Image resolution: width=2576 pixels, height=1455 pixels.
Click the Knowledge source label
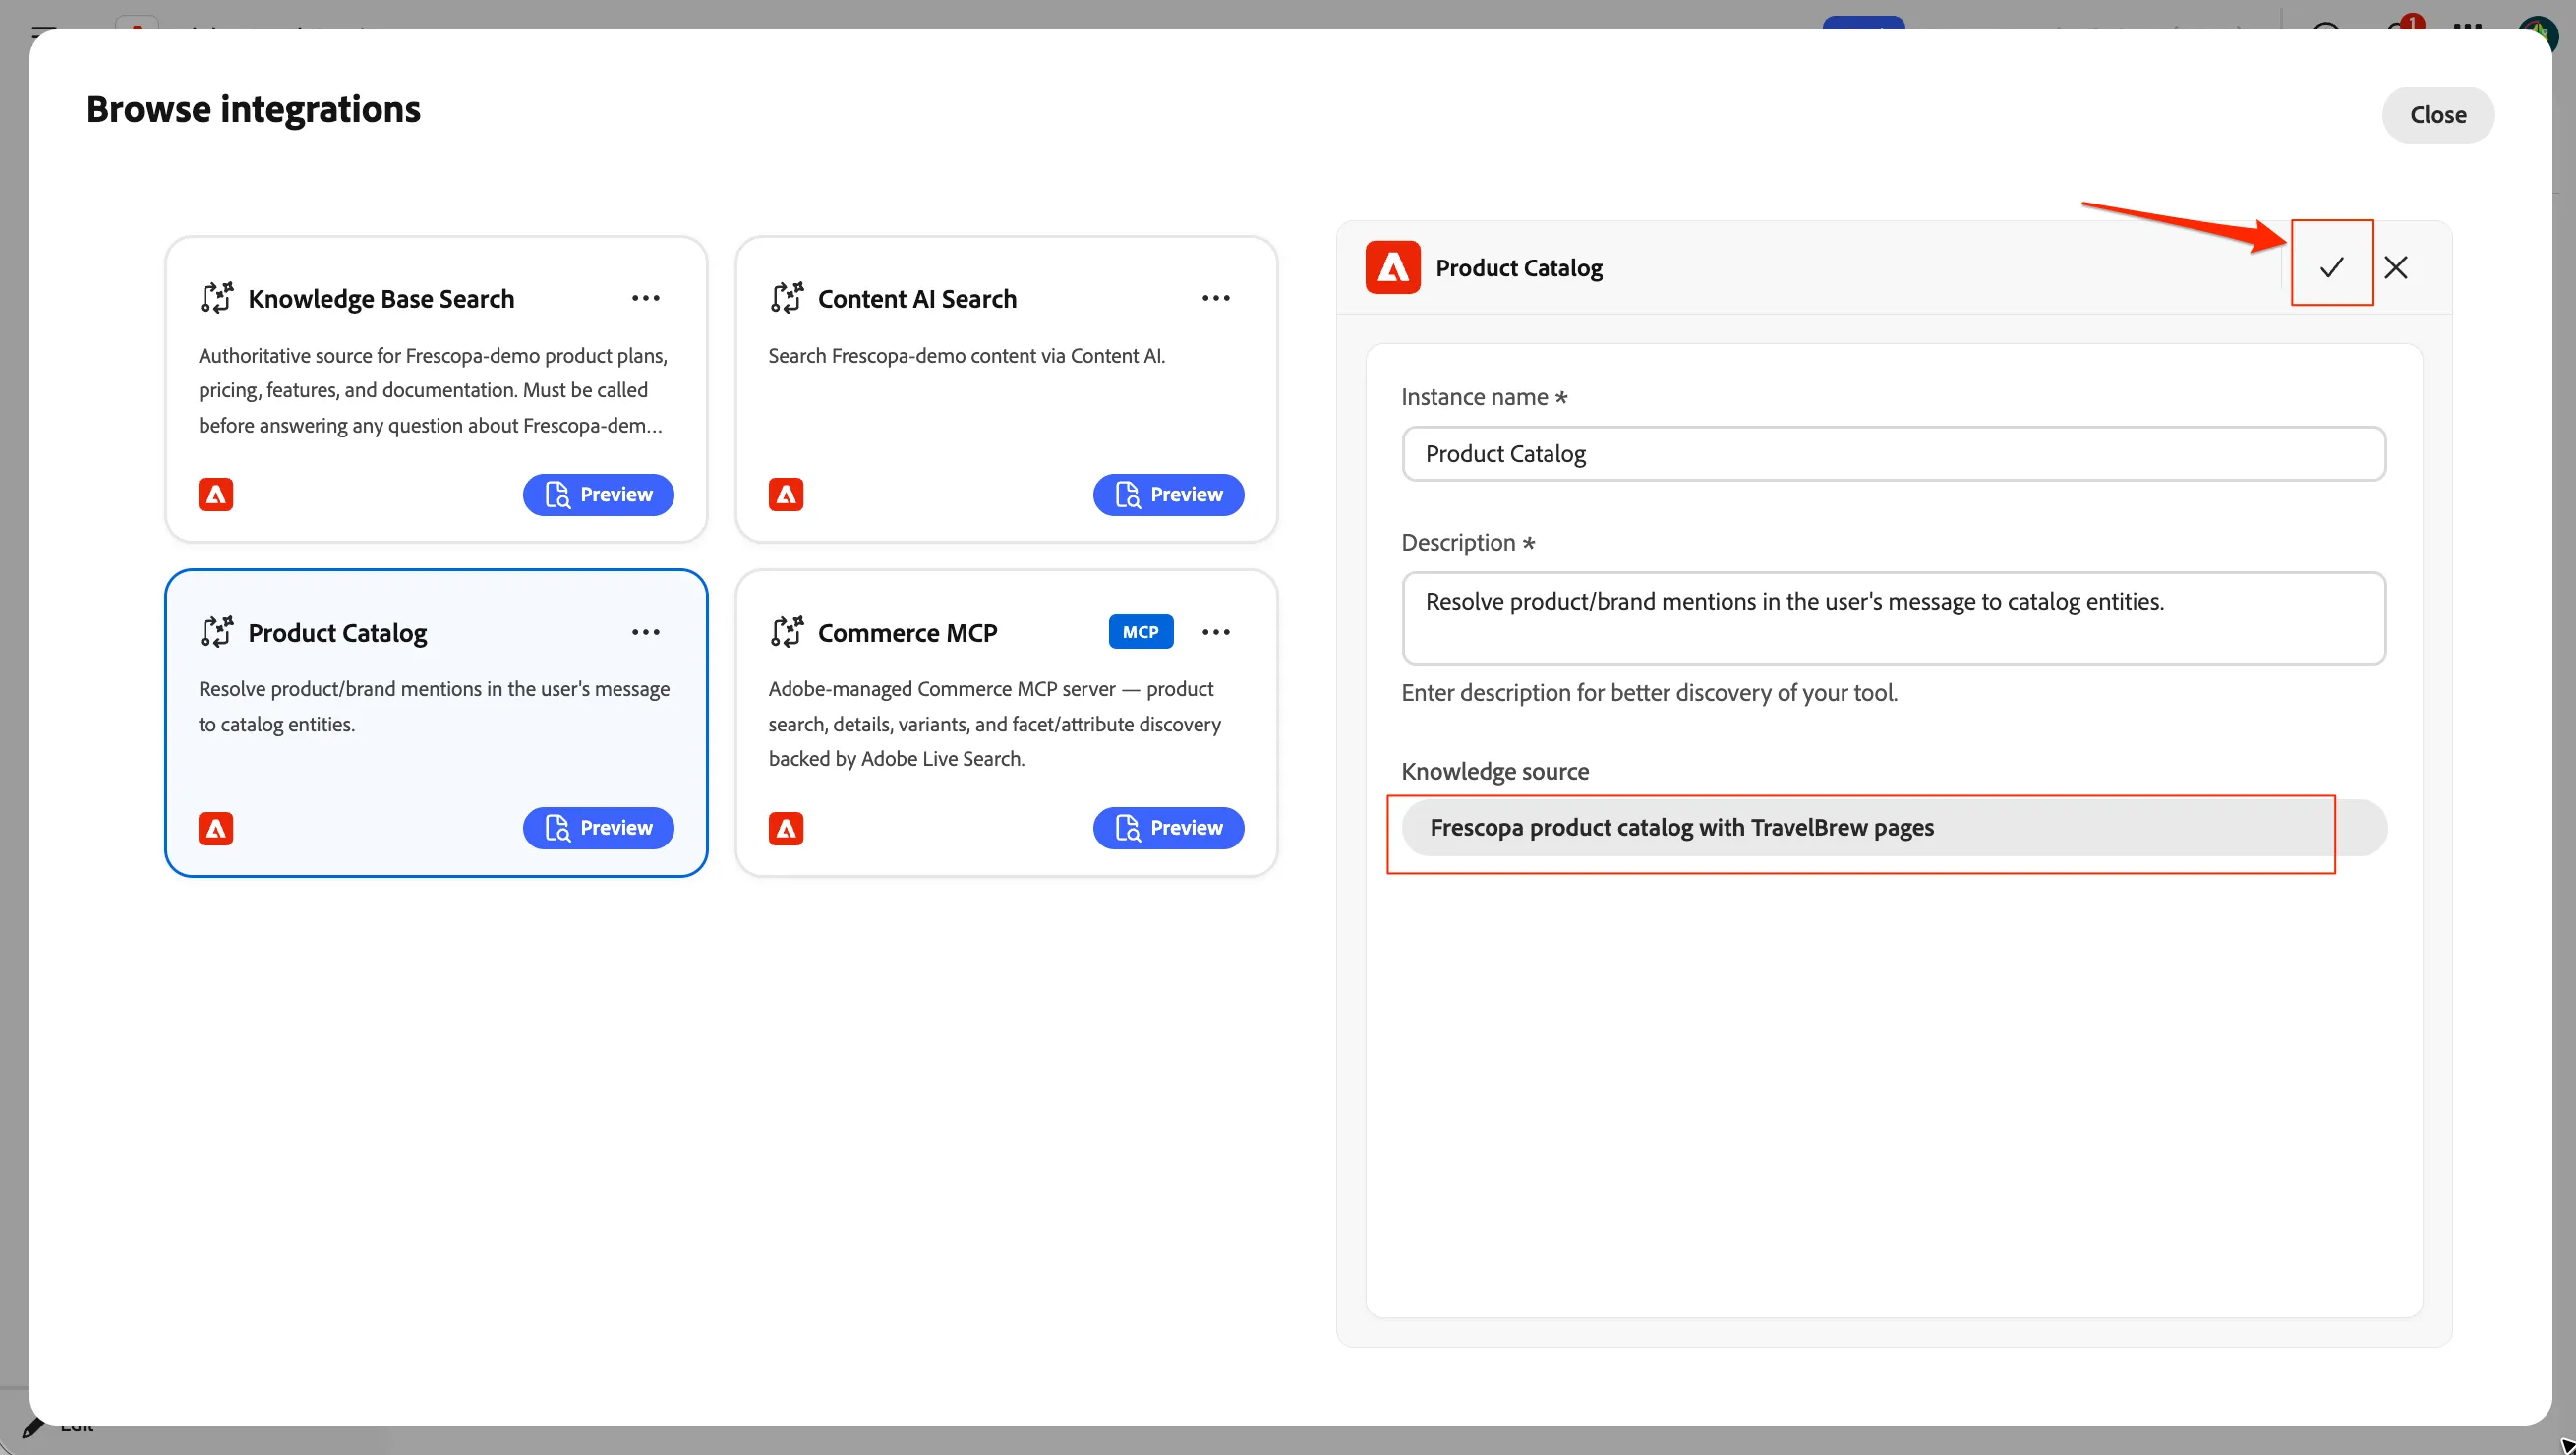(1495, 771)
